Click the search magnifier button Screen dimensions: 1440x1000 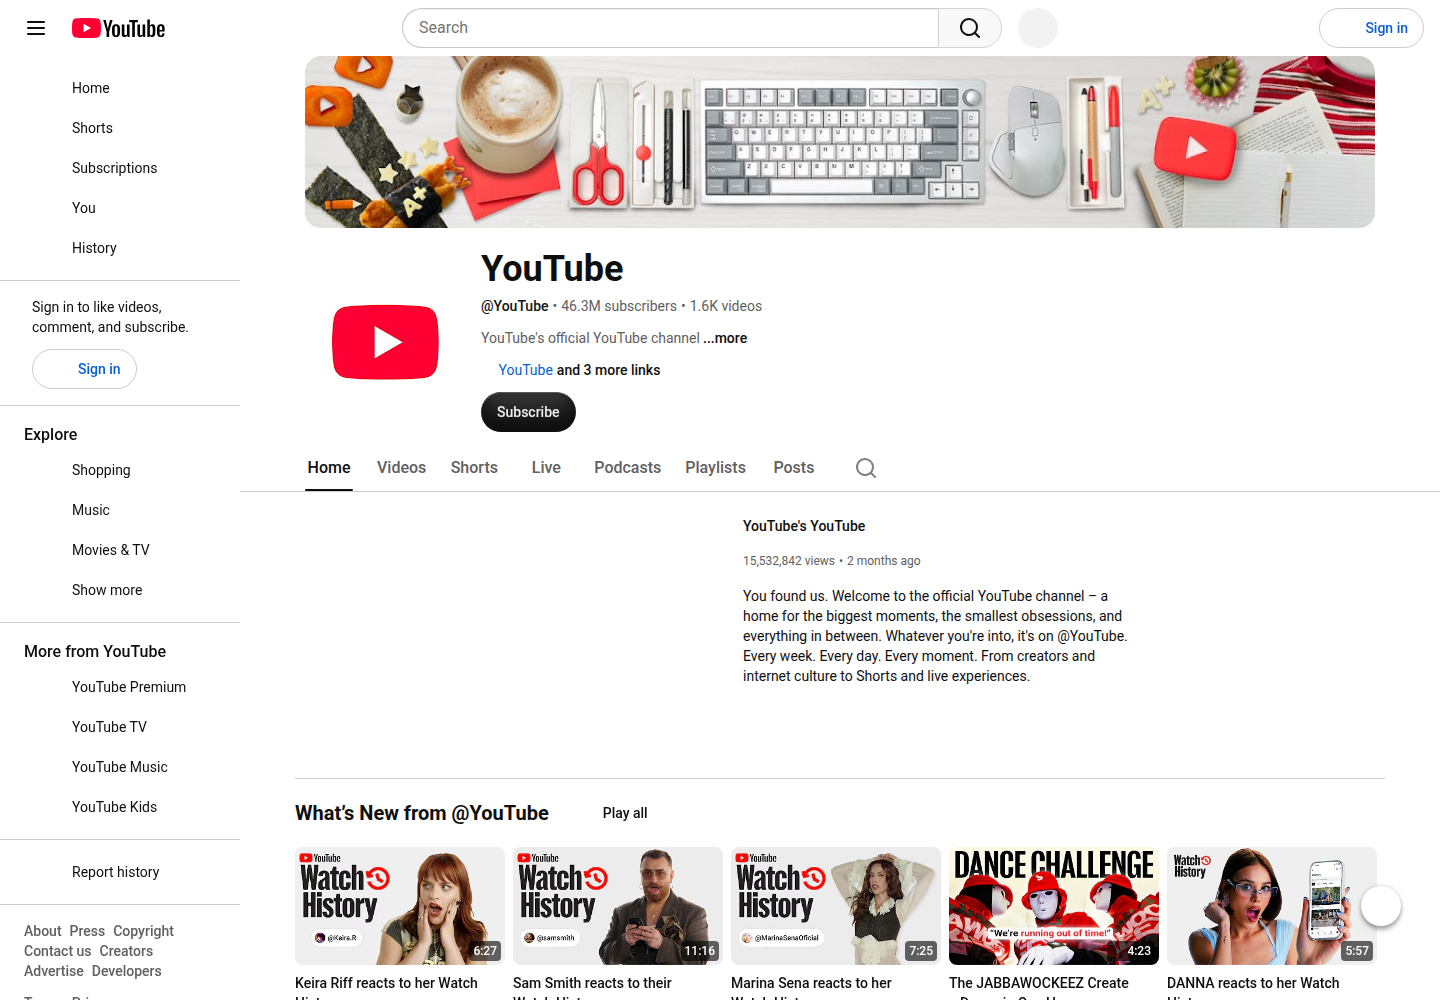click(970, 28)
